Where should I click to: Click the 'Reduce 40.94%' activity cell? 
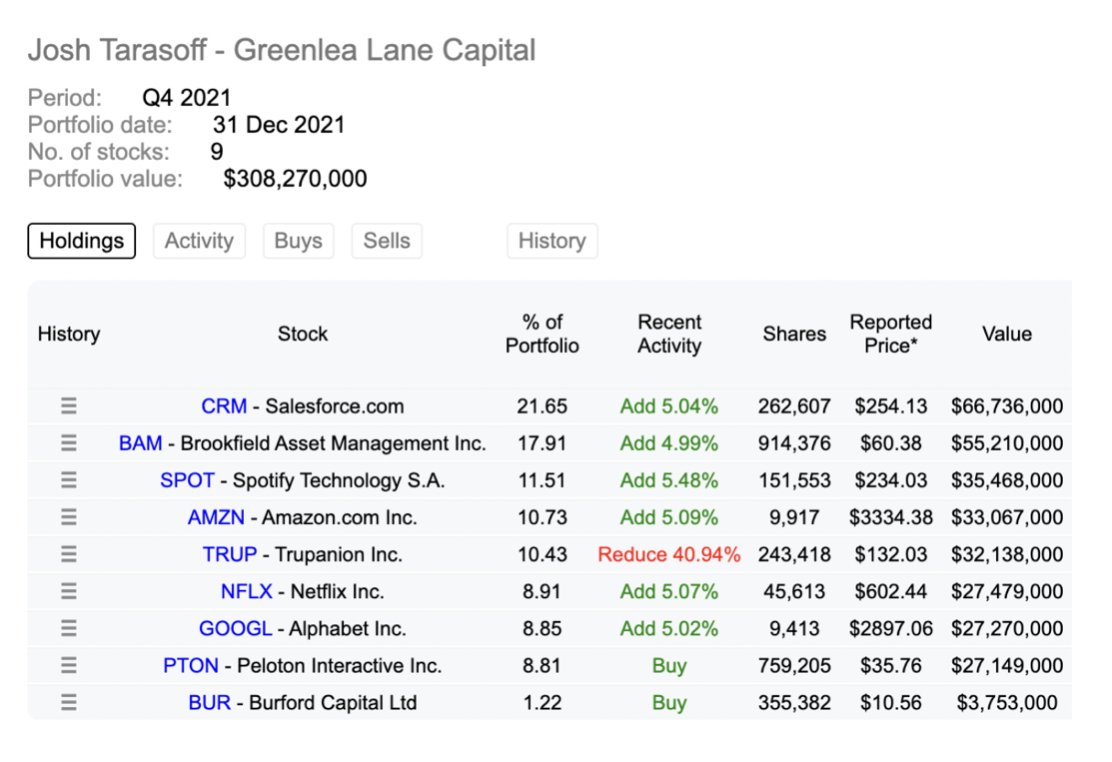(x=669, y=553)
